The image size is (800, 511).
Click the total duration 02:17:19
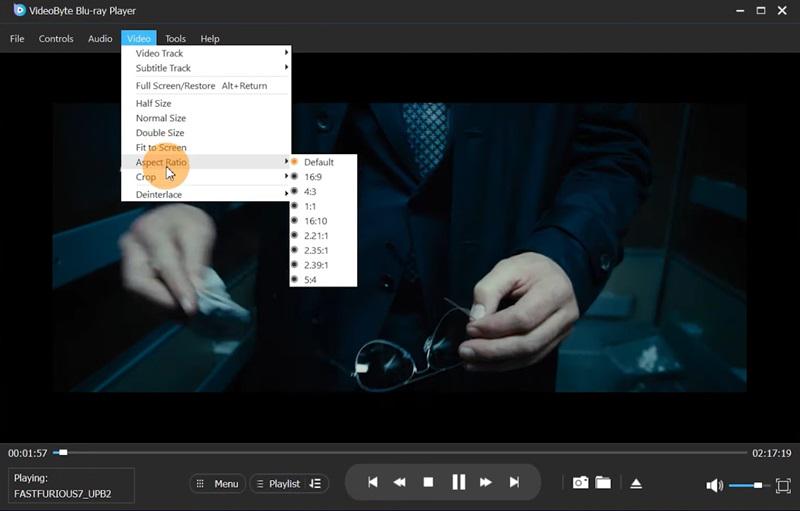[771, 453]
